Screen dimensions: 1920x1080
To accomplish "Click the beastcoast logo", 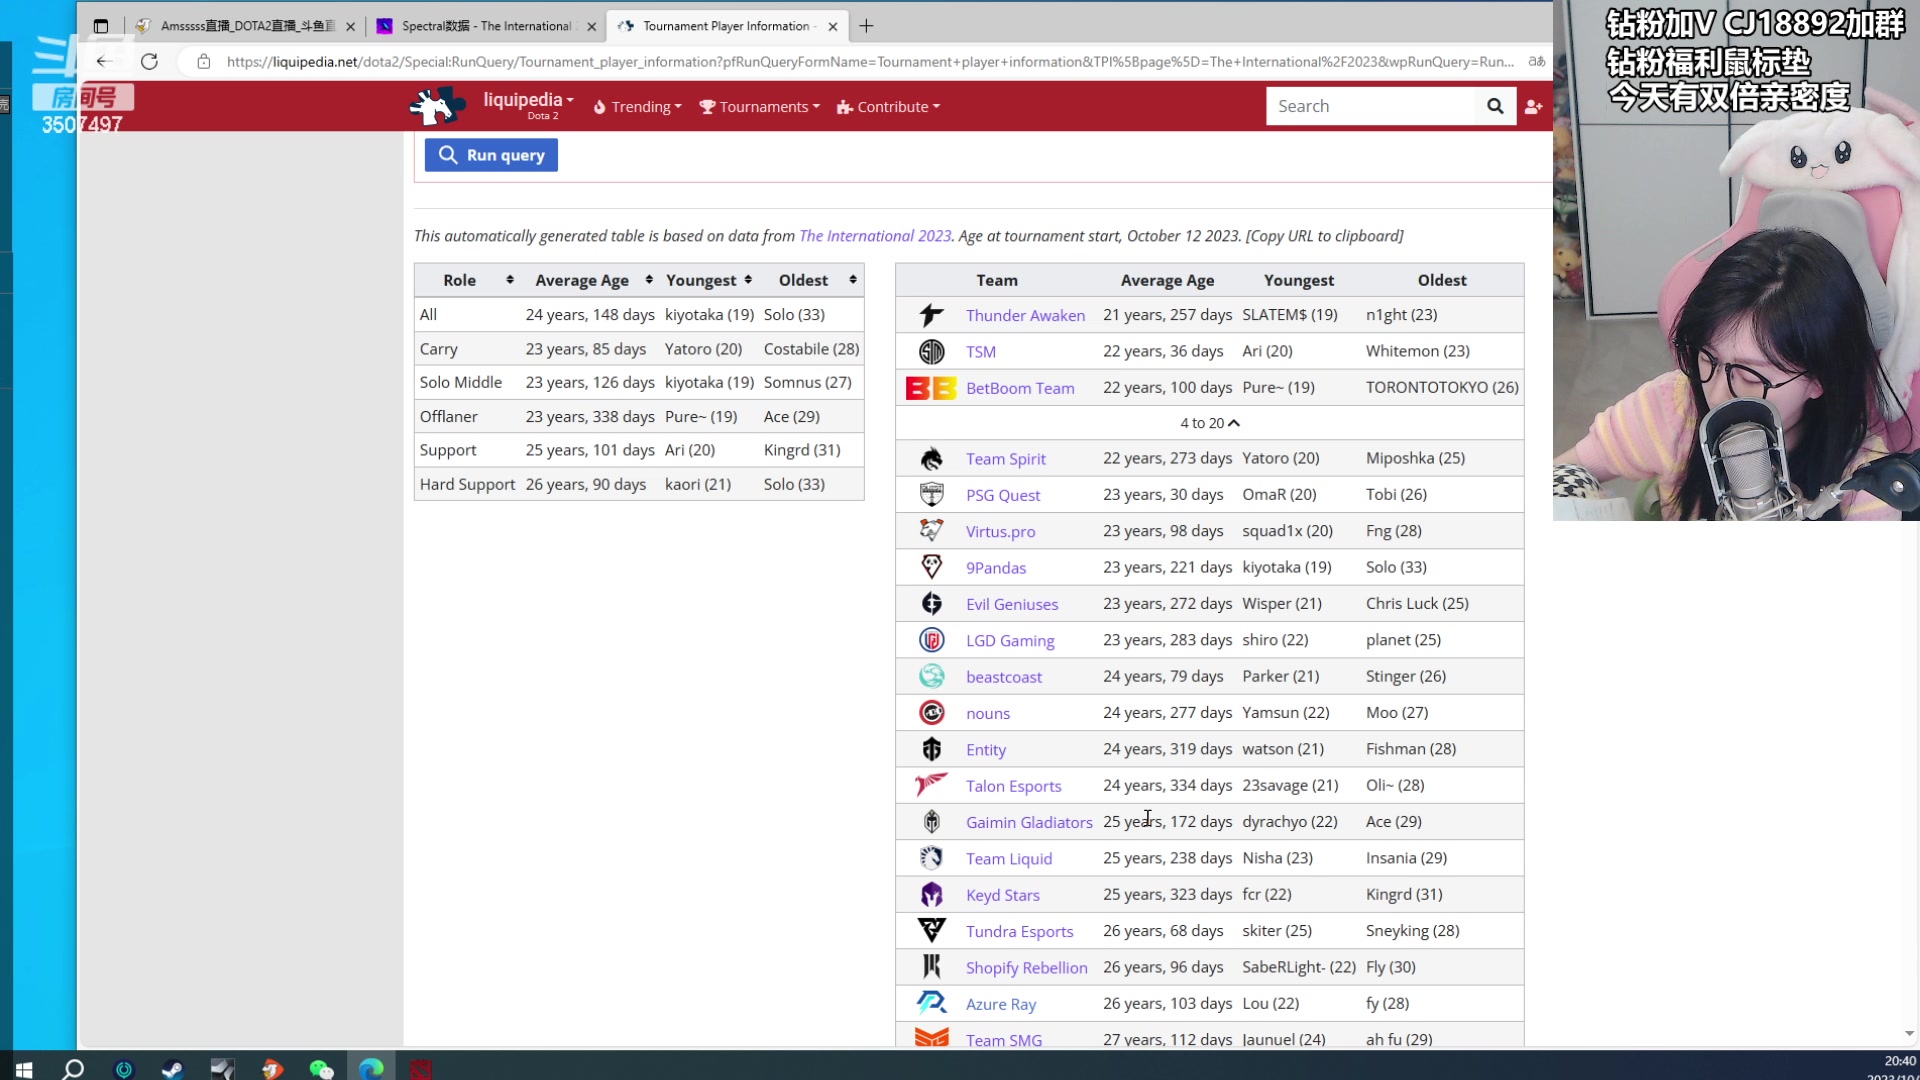I will [x=931, y=676].
